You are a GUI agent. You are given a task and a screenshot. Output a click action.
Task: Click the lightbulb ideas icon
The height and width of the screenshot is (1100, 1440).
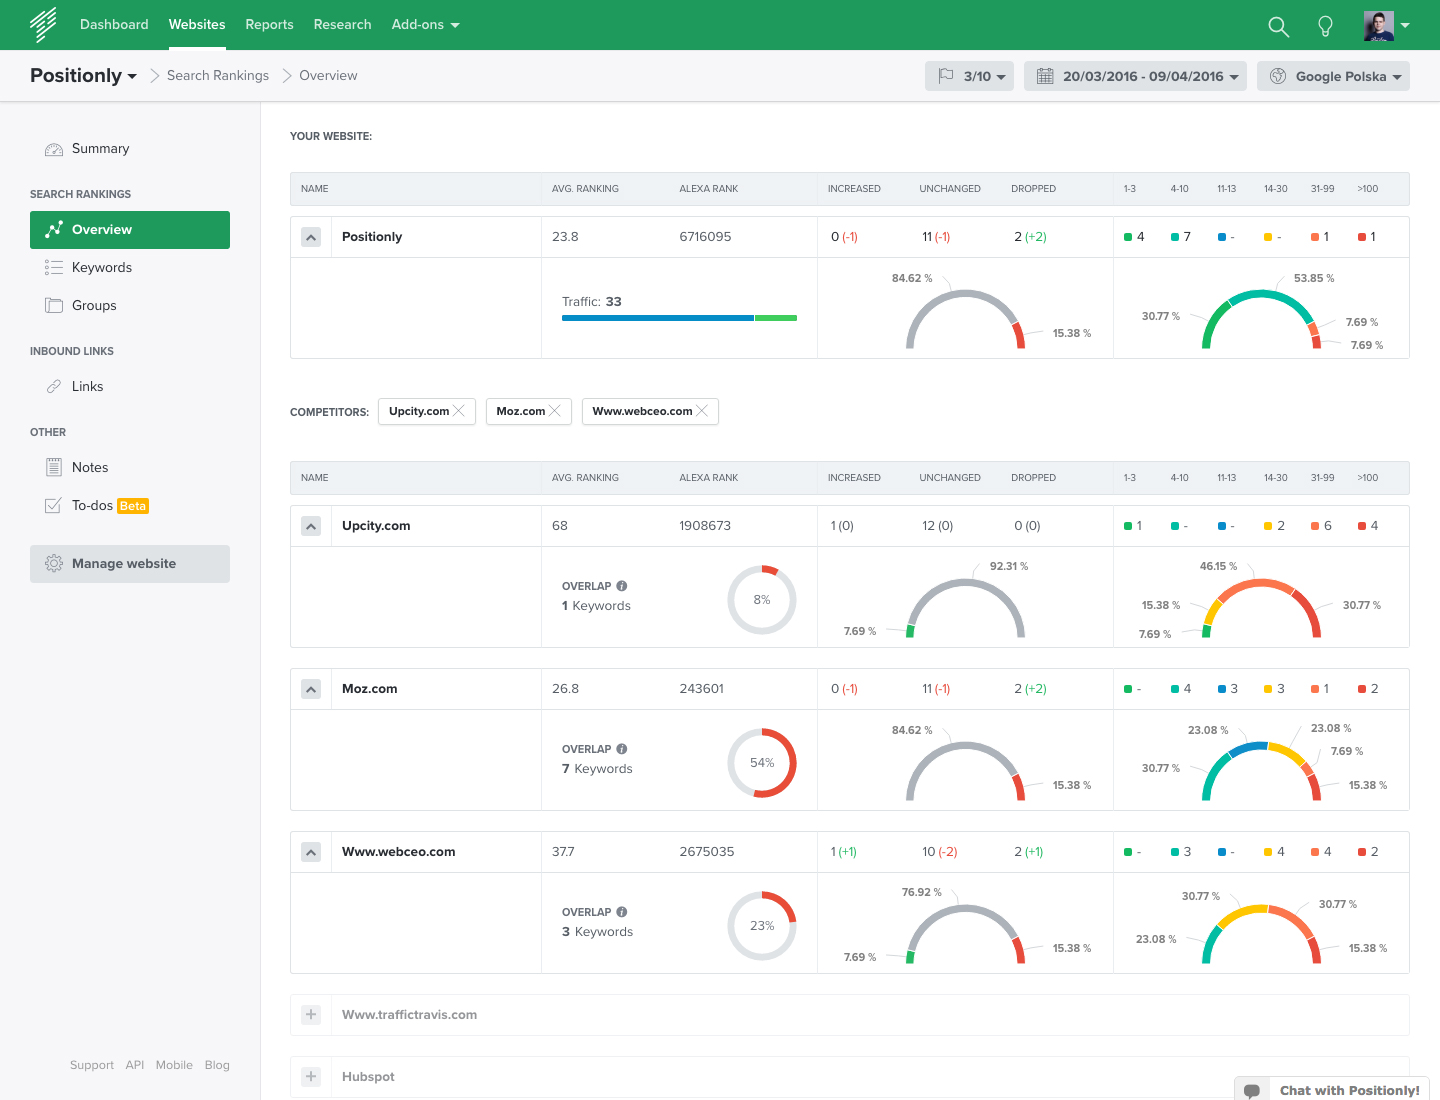tap(1325, 26)
